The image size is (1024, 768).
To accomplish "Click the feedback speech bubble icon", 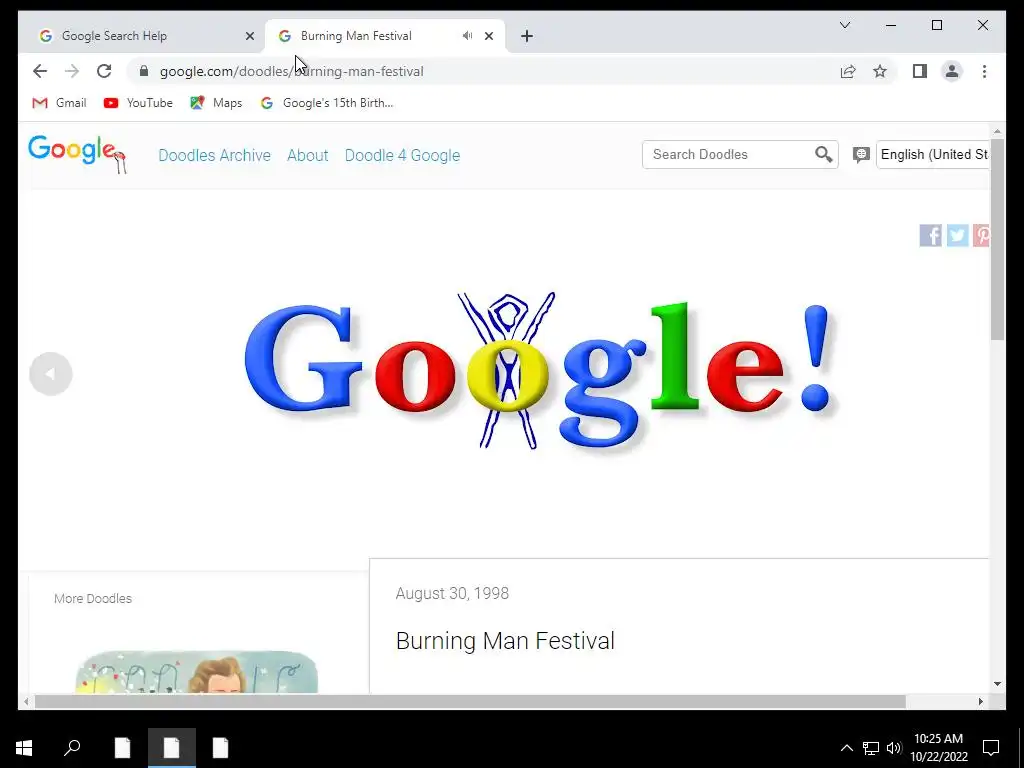I will [x=861, y=155].
